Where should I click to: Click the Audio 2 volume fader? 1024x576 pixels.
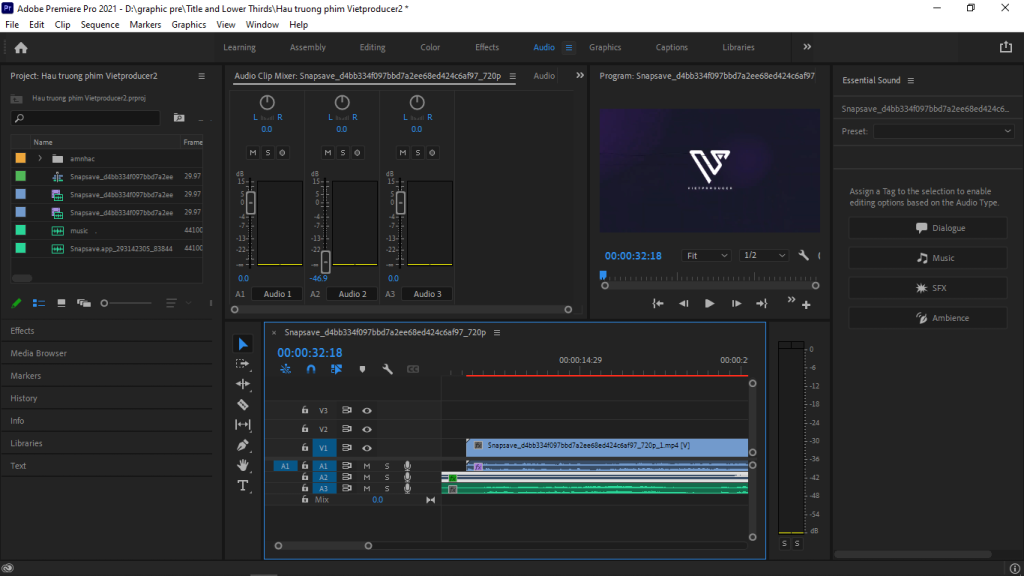[x=325, y=261]
